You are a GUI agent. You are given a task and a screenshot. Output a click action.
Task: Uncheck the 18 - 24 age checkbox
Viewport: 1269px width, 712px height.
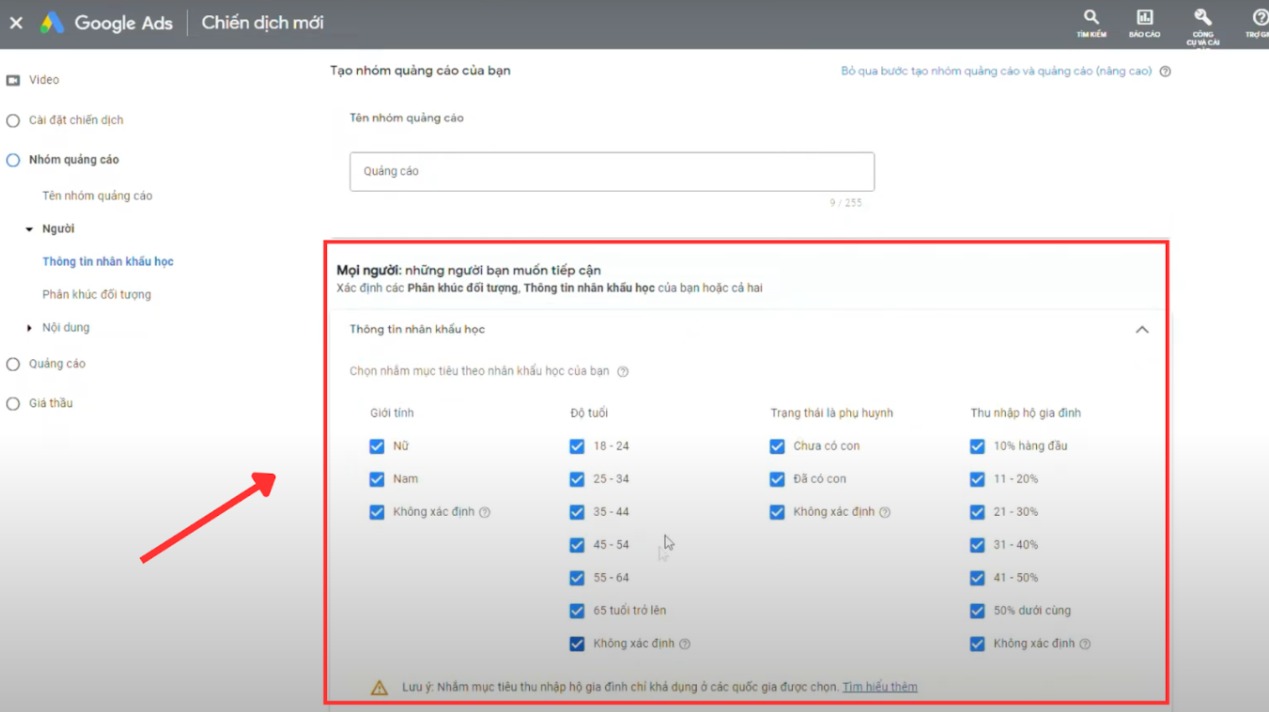click(577, 446)
